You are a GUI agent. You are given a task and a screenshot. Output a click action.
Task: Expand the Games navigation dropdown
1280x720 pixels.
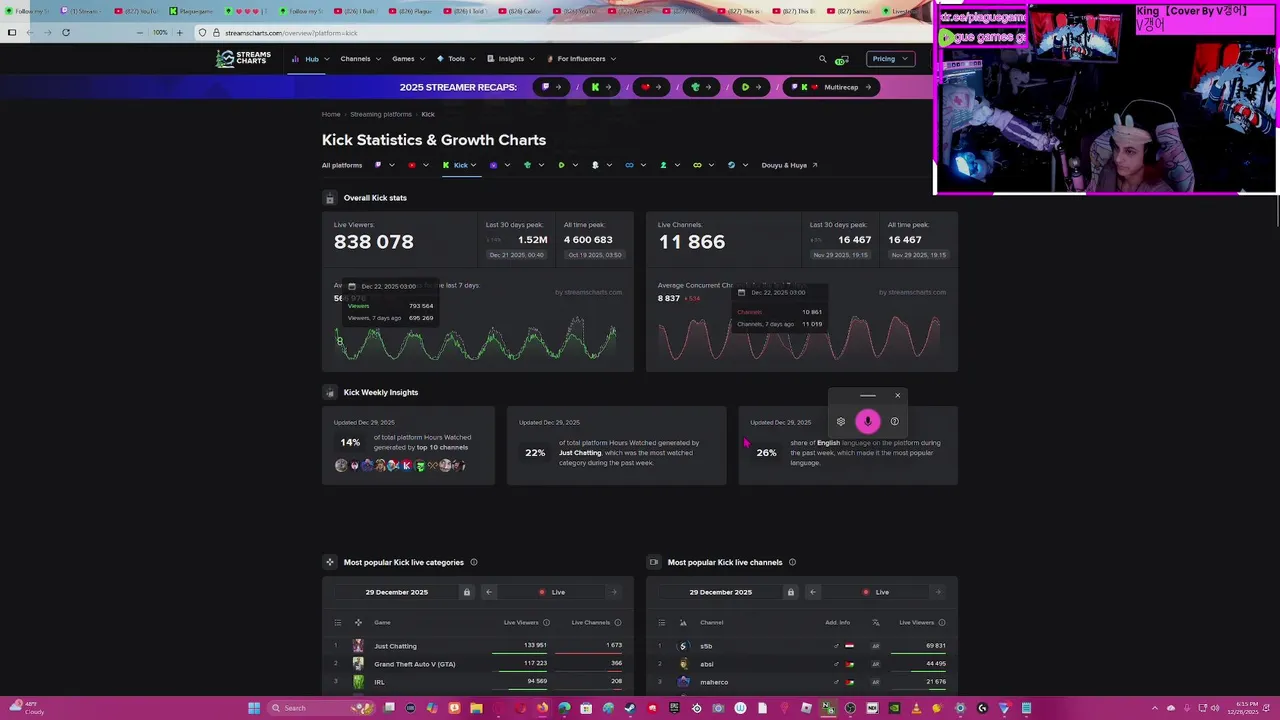point(408,59)
